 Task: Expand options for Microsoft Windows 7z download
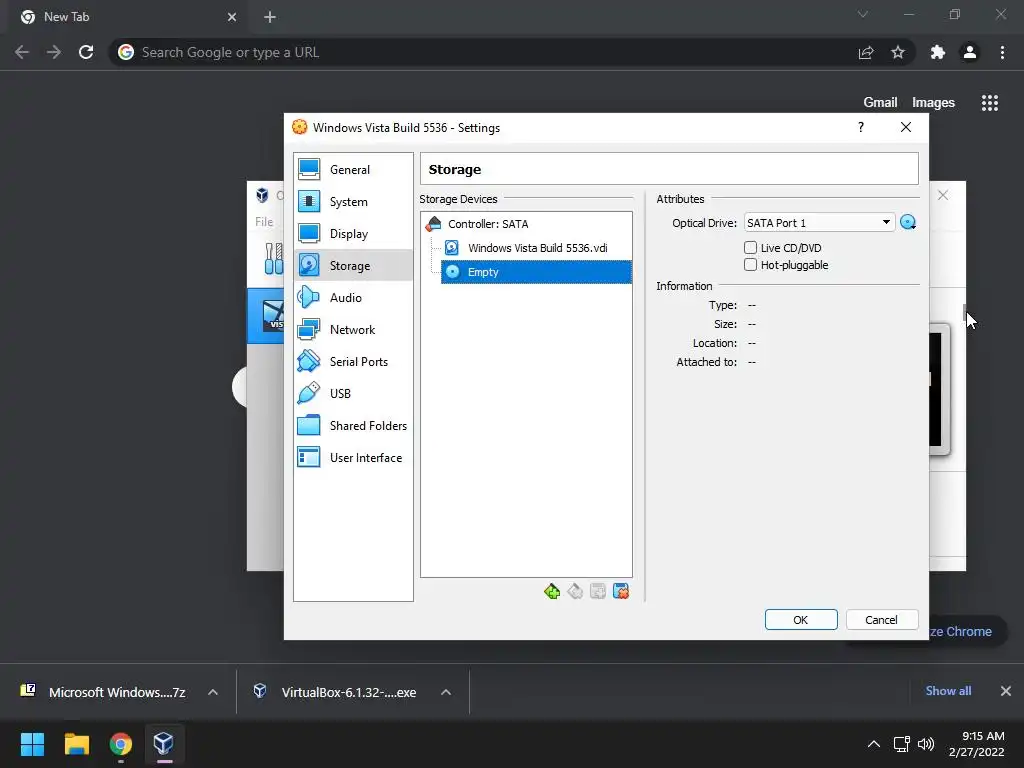click(x=213, y=692)
